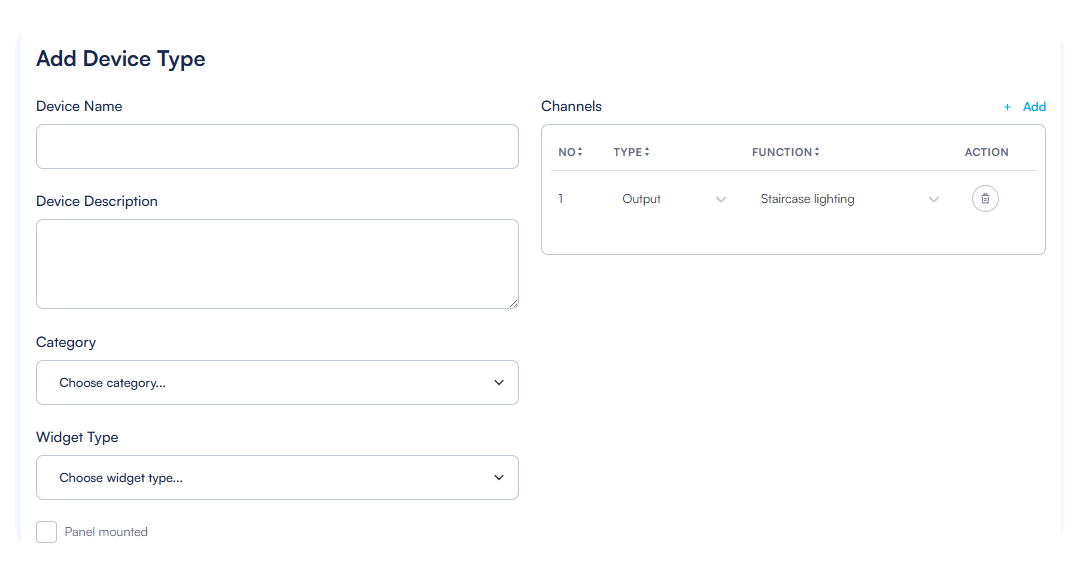Click the ACTION column header
The image size is (1079, 575).
coord(986,152)
